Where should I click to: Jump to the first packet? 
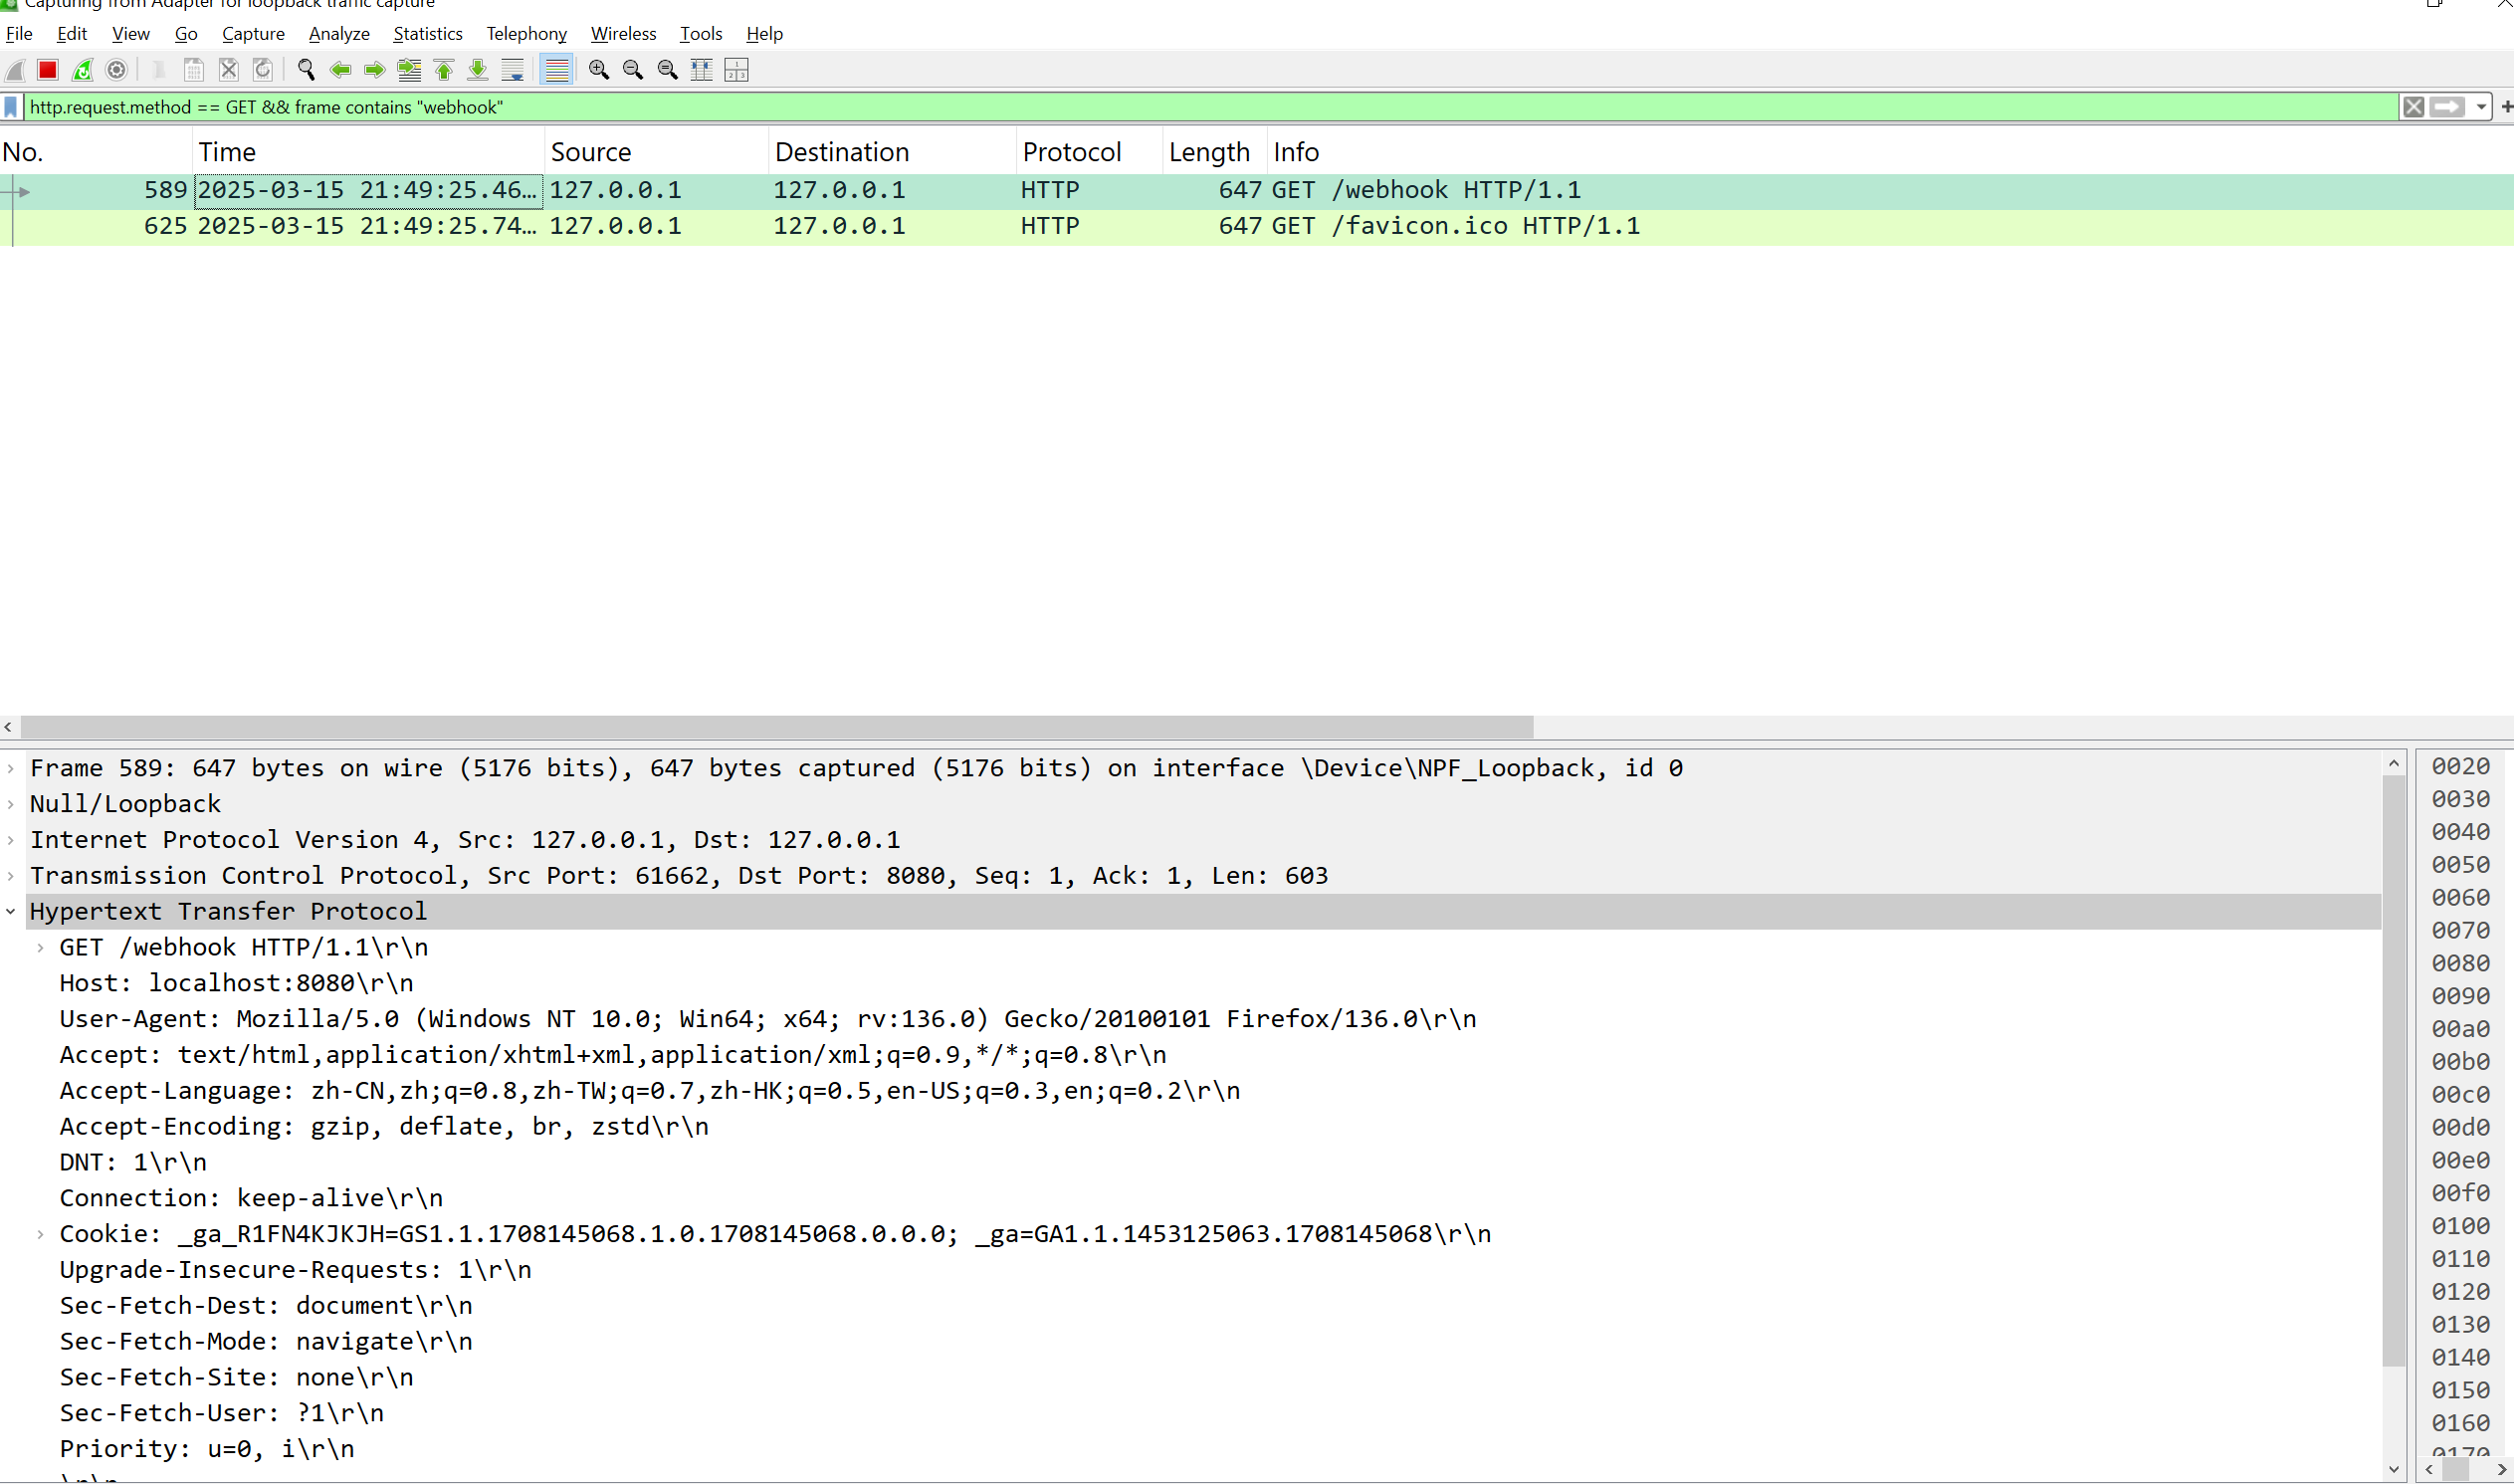(x=443, y=69)
